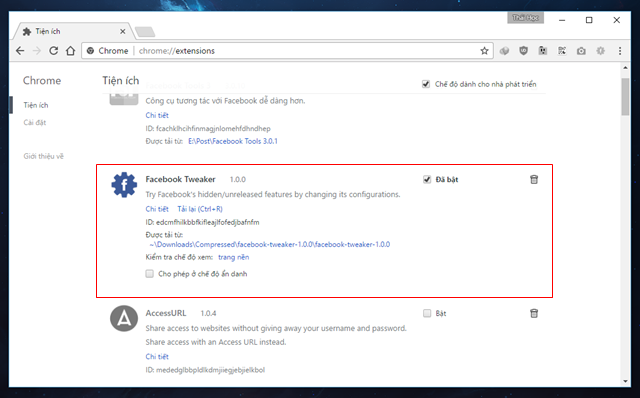
Task: Bookmark this page with the star icon
Action: pos(484,51)
